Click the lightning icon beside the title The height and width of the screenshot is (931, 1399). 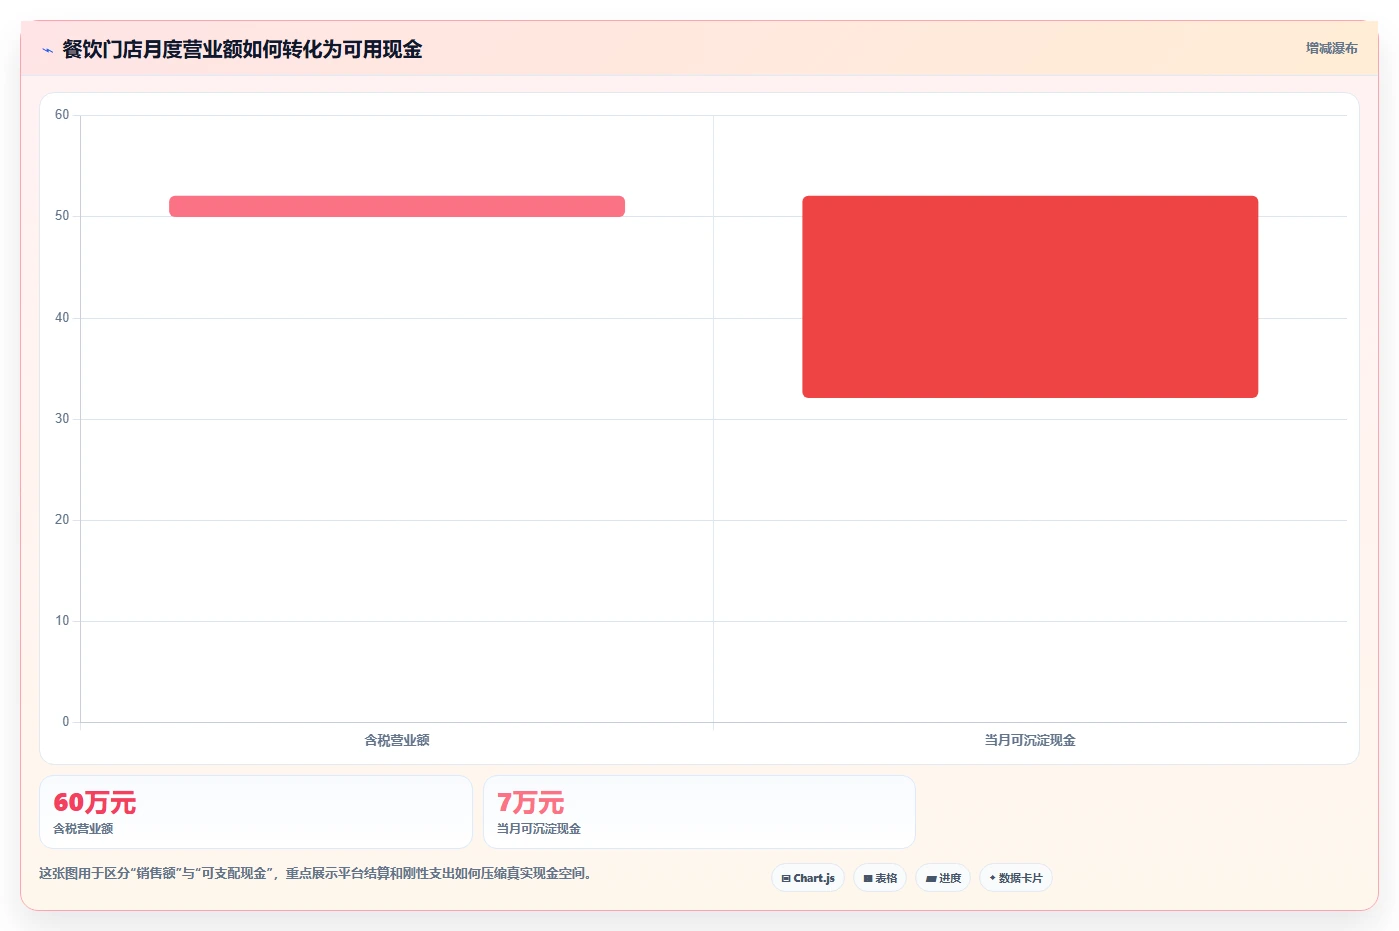click(47, 50)
